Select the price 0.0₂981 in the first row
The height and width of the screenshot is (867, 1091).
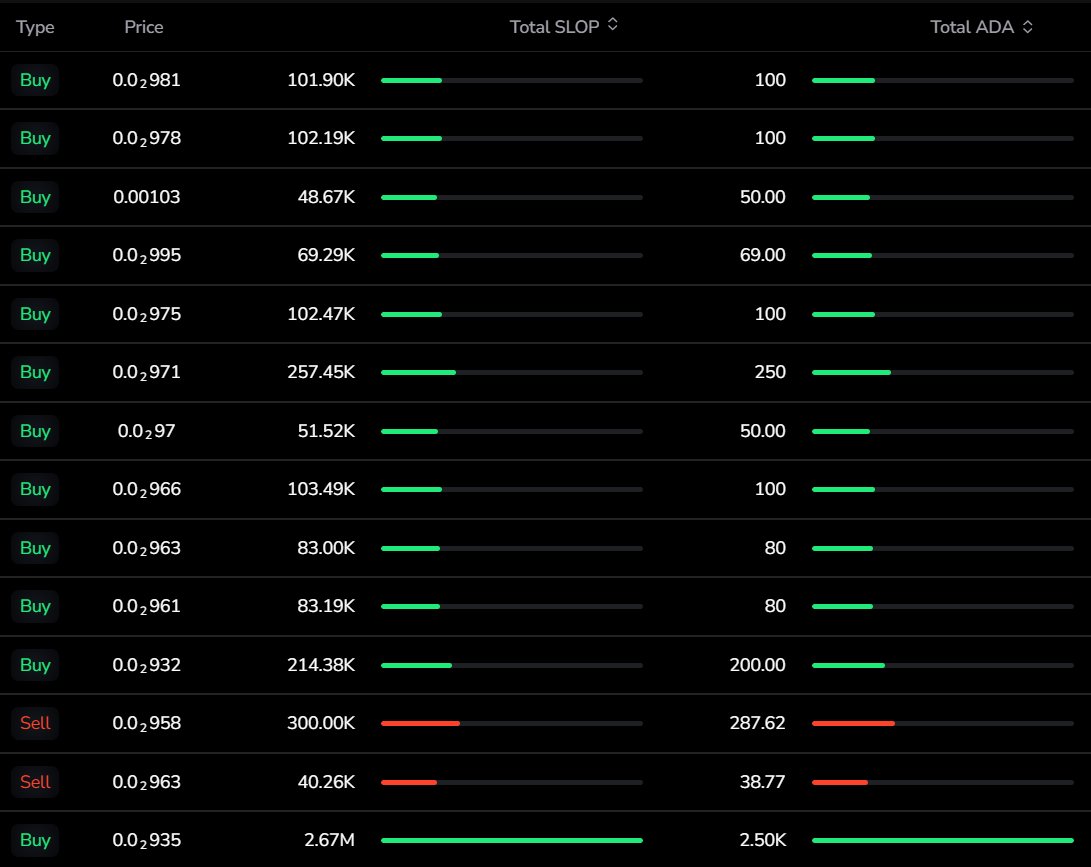[x=147, y=80]
